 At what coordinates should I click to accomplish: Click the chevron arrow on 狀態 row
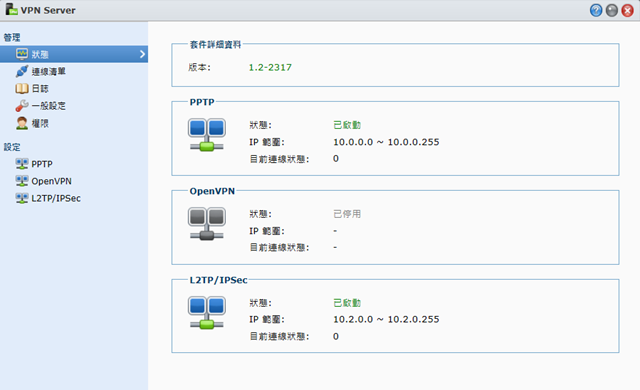tap(142, 54)
